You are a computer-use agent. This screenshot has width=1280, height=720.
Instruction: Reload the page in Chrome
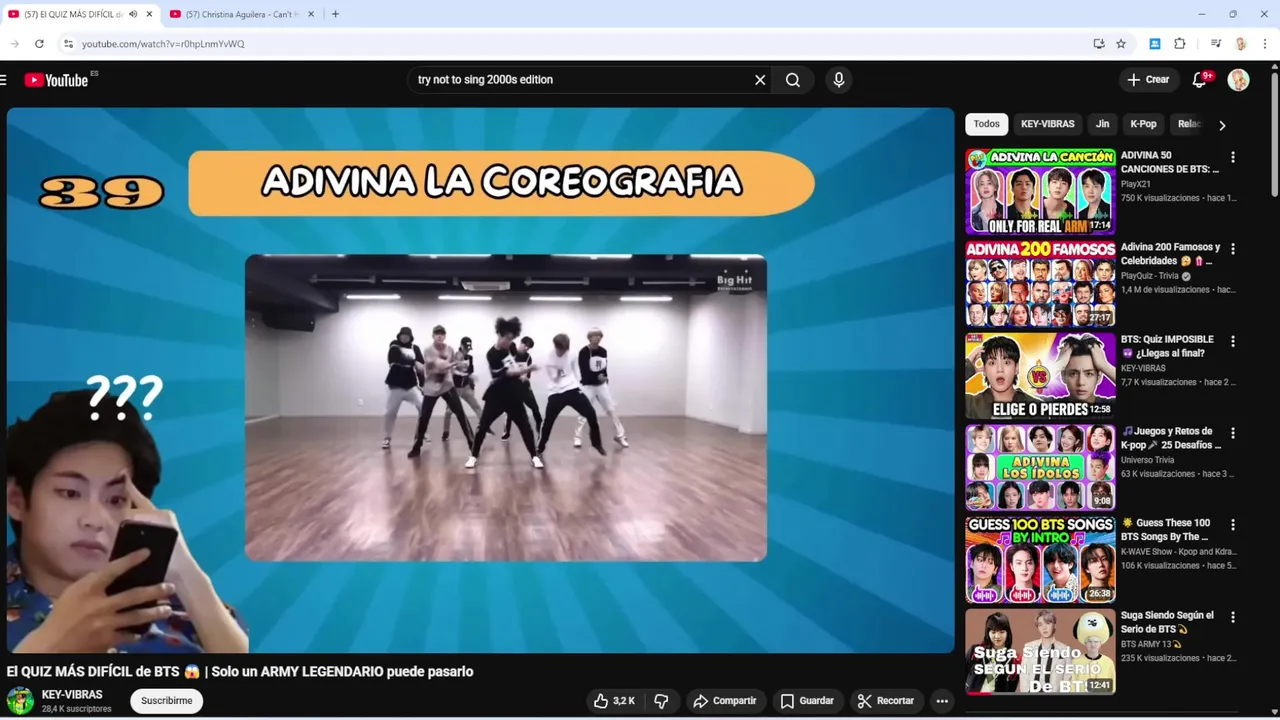pos(39,44)
